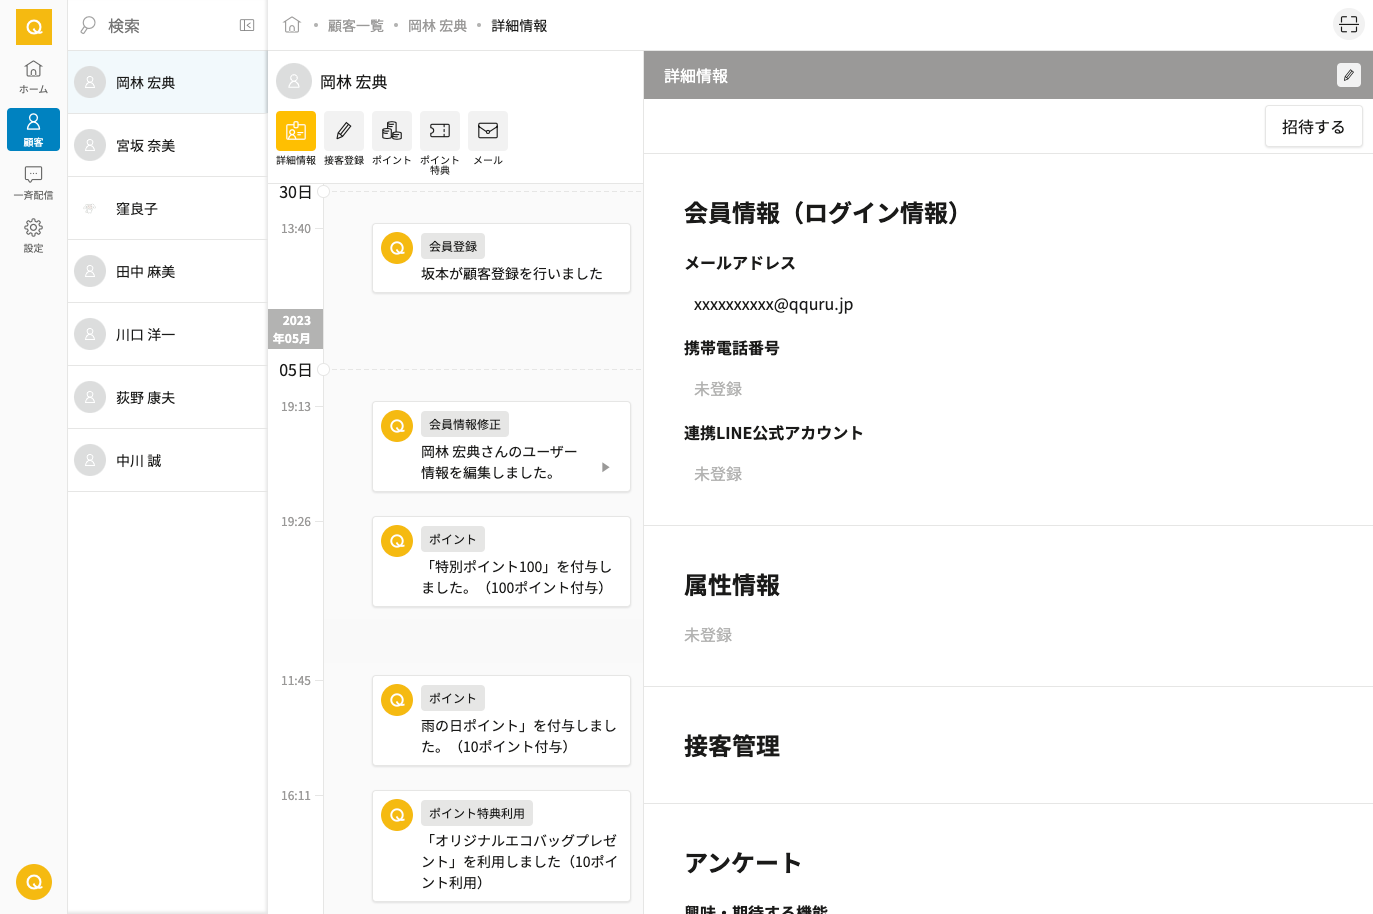This screenshot has height=914, width=1373.
Task: Open the 会員登録 timeline card
Action: pos(501,259)
